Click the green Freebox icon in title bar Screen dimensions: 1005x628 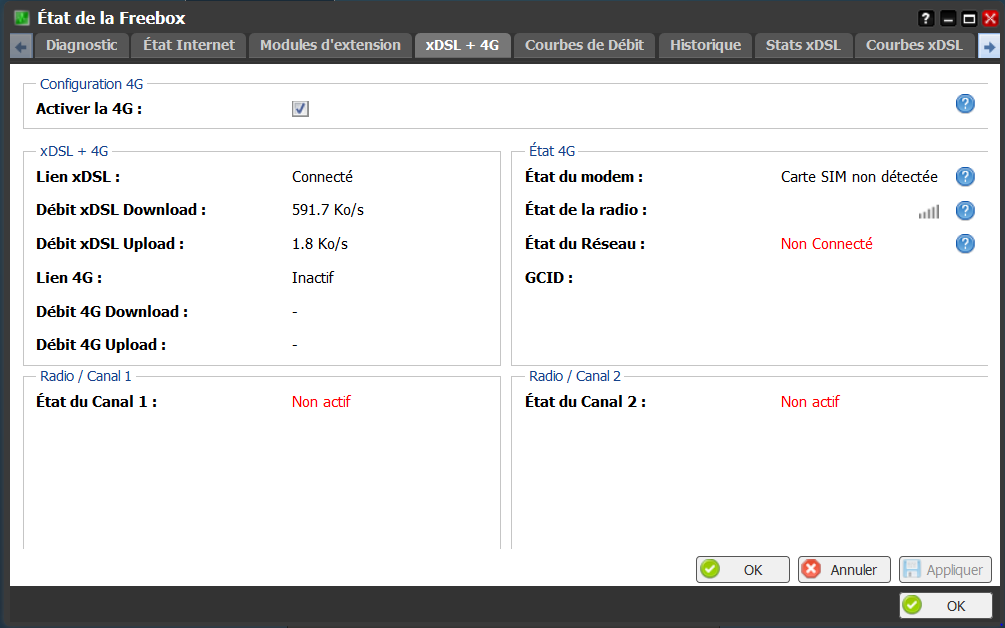pos(21,18)
